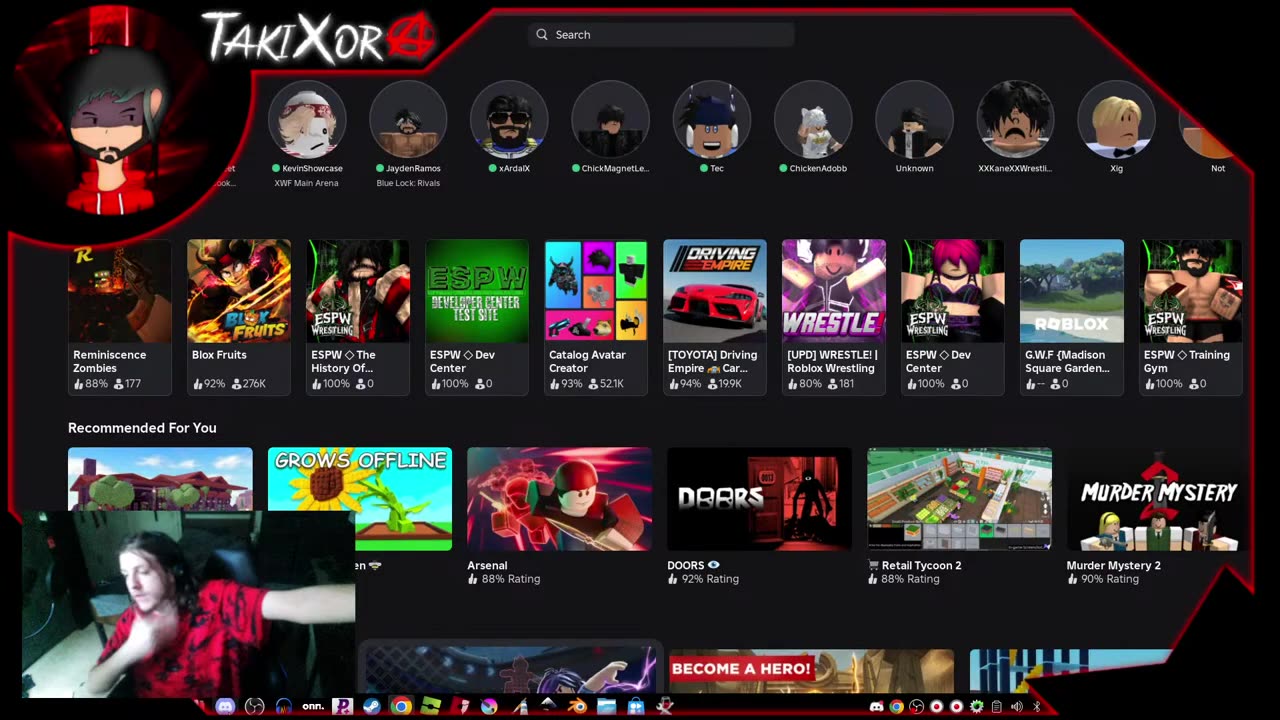Open green ESPW Developer Center Test Site thumbnail

coord(476,291)
